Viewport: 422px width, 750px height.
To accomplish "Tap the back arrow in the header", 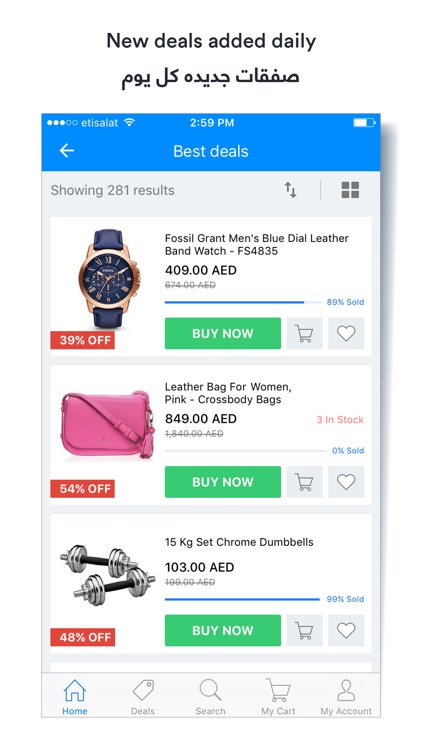I will [x=67, y=151].
